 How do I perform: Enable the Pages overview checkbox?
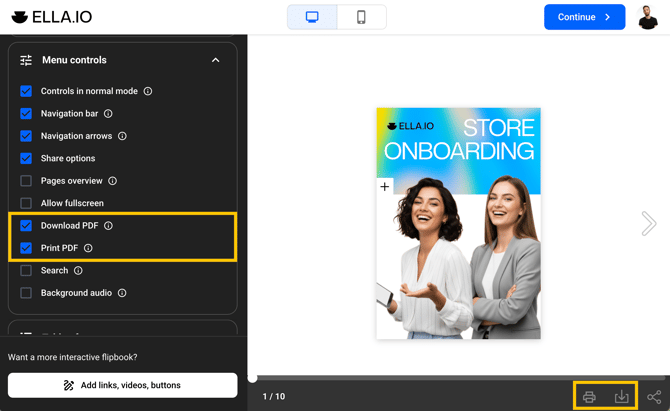pos(26,181)
